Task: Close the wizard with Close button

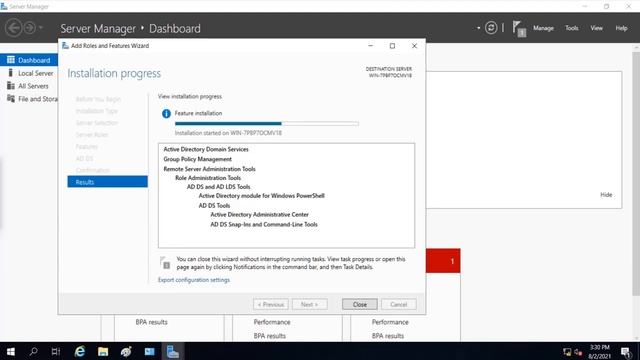Action: tap(360, 304)
